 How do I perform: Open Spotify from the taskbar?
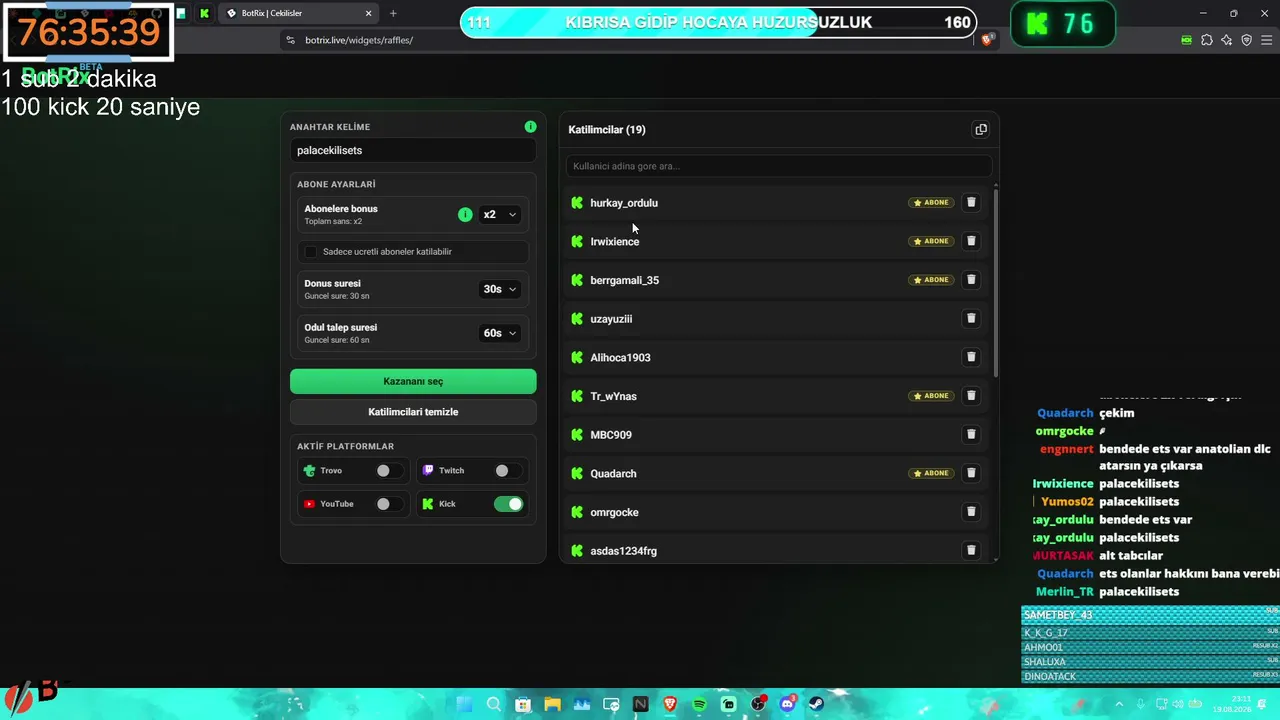coord(699,704)
